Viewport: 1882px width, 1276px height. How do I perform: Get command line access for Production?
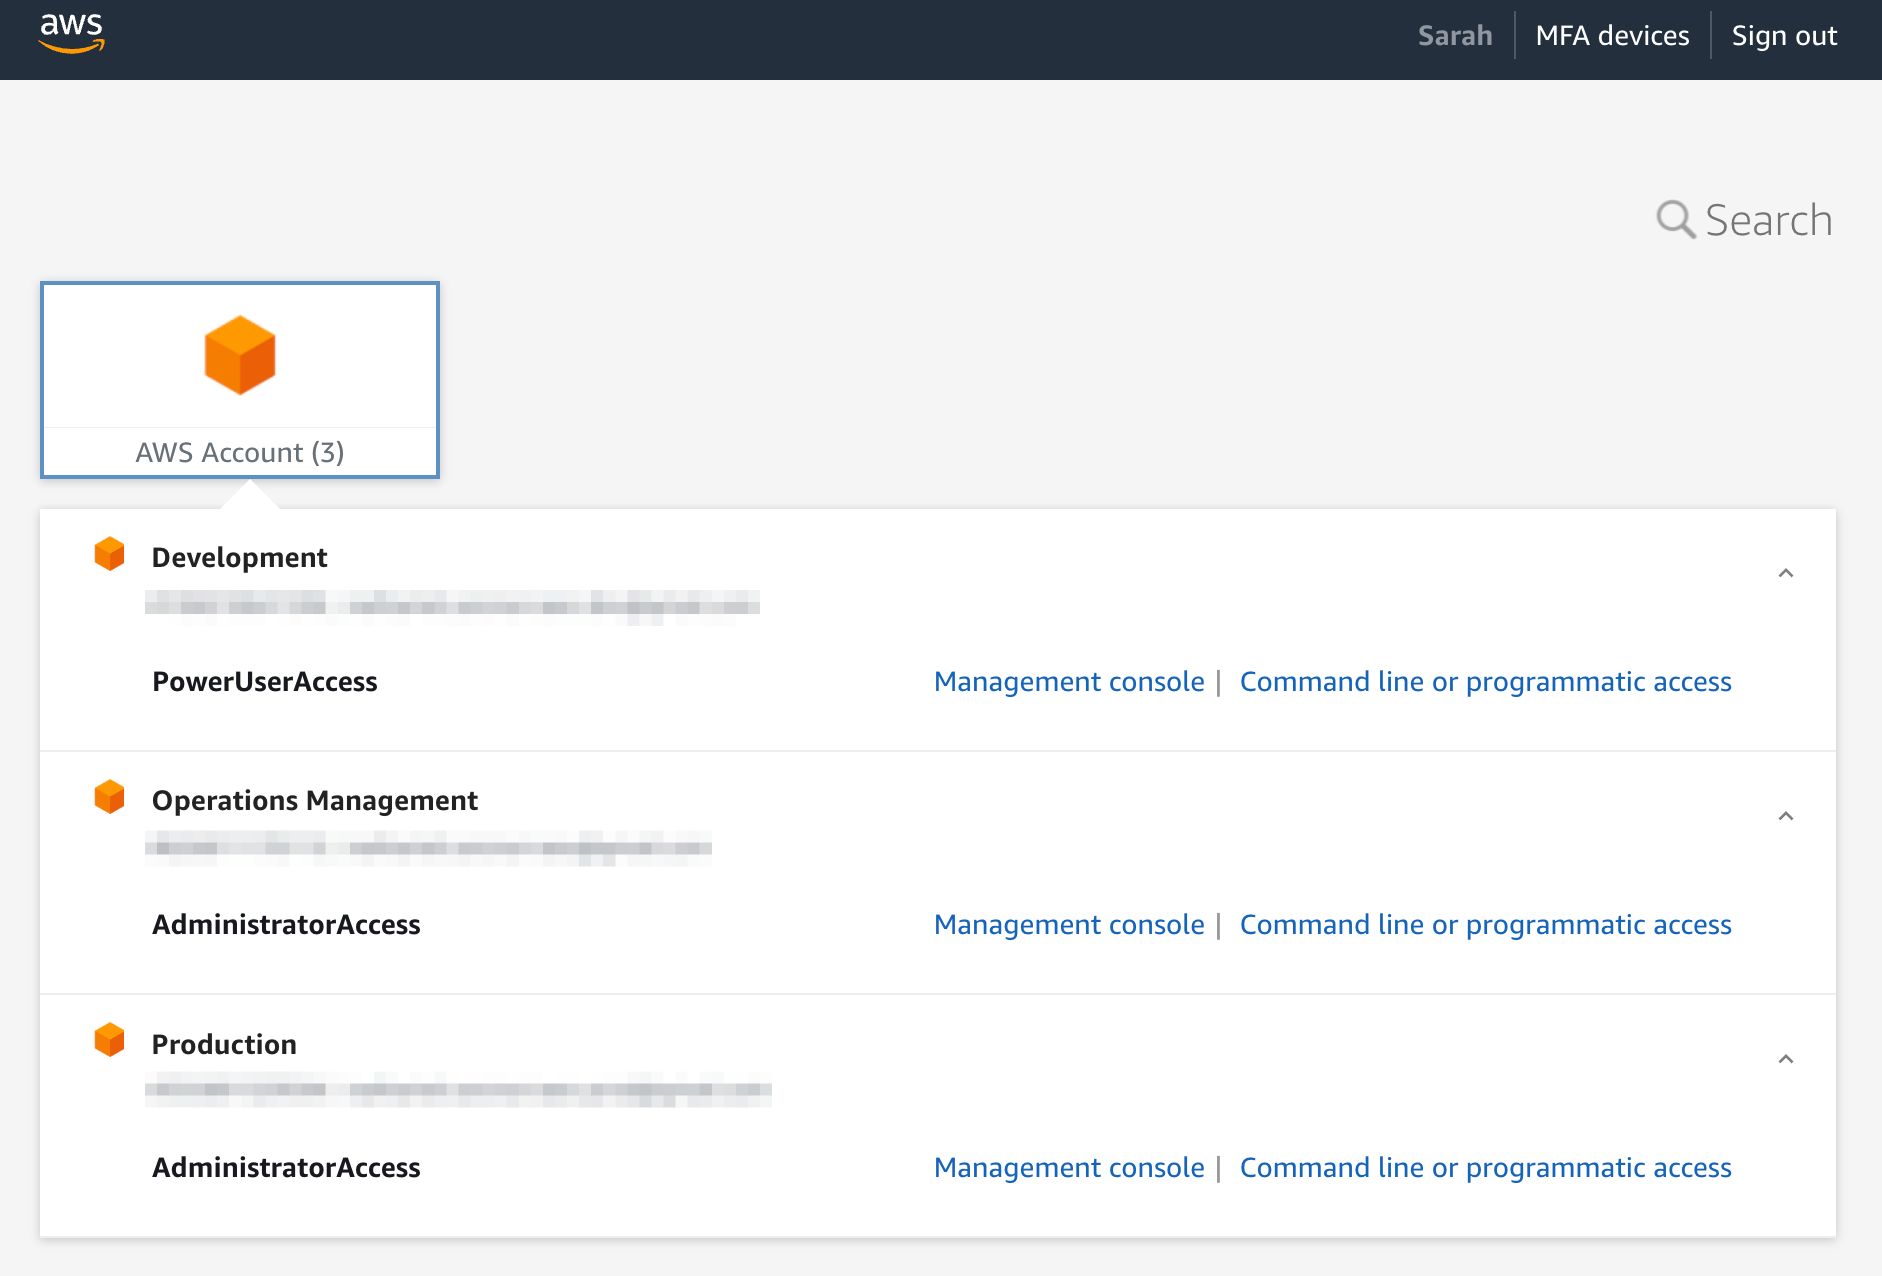[x=1485, y=1168]
